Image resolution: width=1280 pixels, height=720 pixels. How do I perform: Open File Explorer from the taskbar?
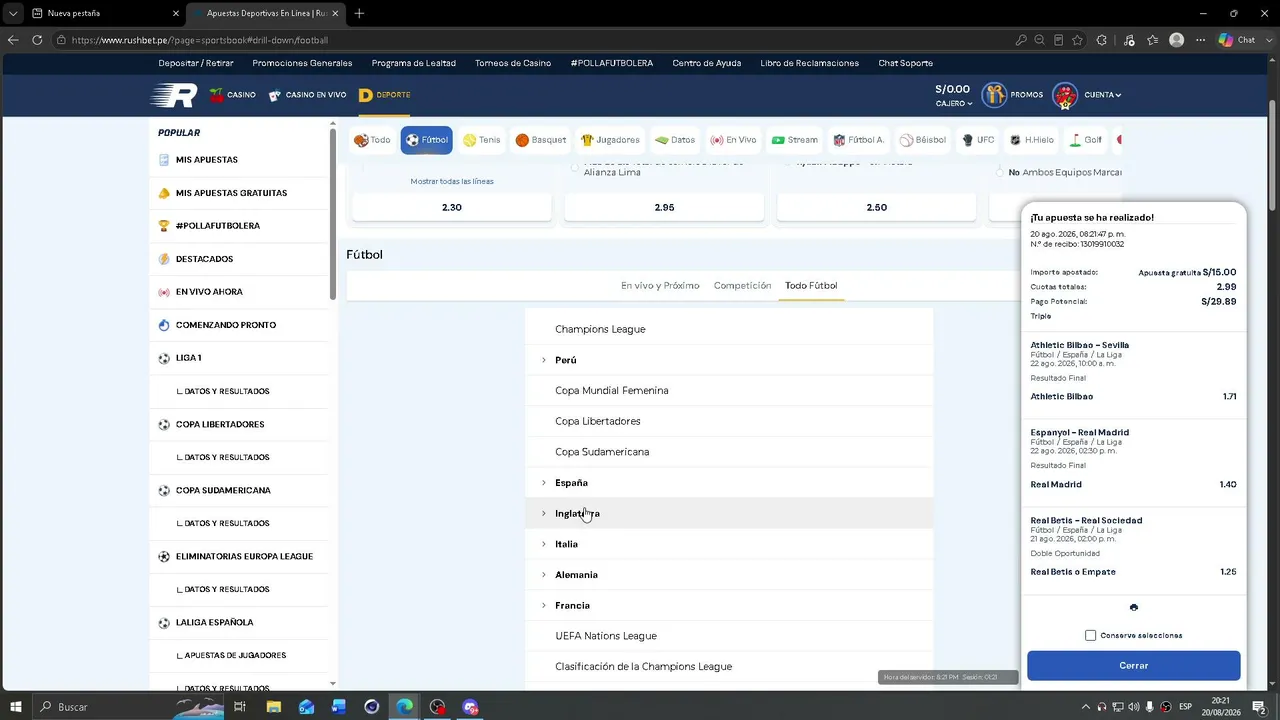tap(273, 707)
